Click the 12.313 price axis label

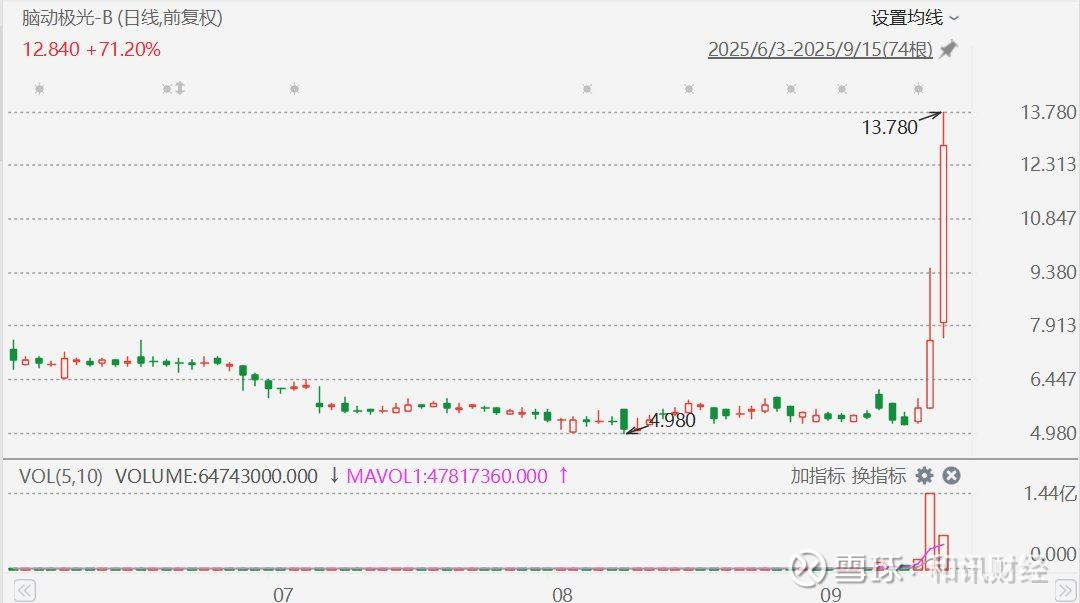[1048, 165]
